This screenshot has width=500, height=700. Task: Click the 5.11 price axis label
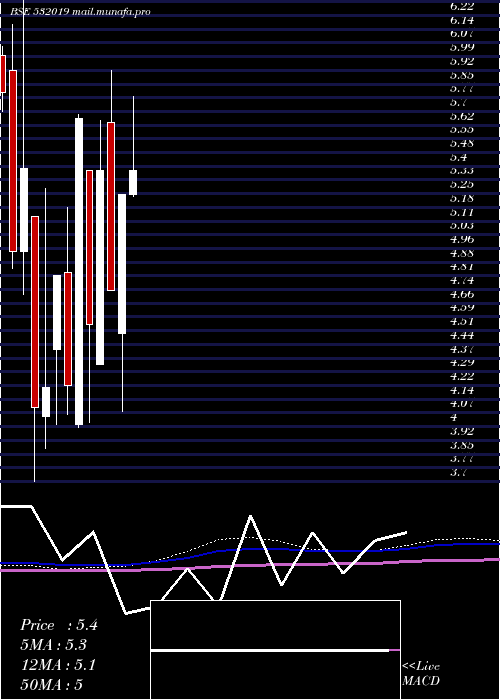pyautogui.click(x=462, y=212)
